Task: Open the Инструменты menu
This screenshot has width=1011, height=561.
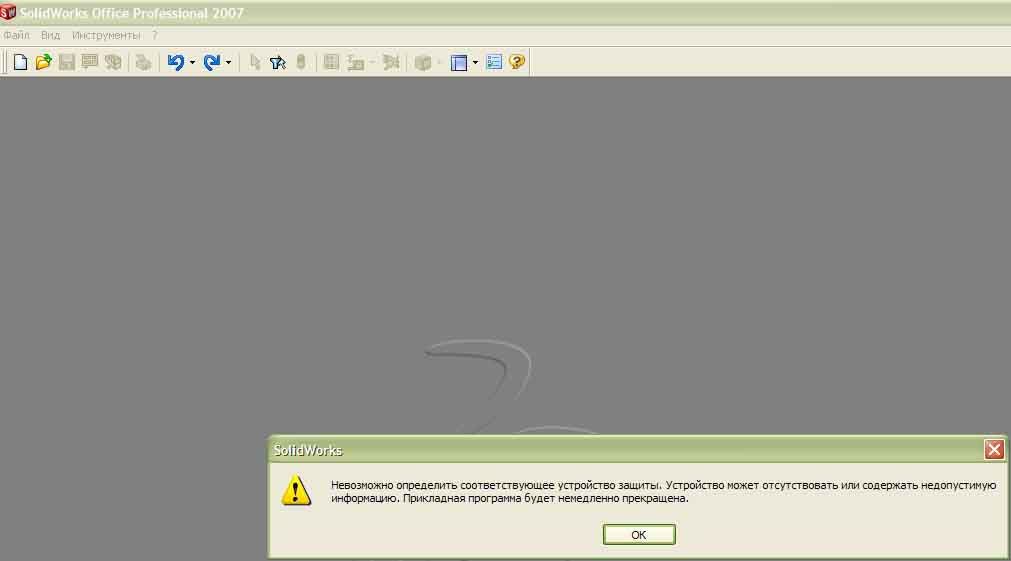Action: coord(106,35)
